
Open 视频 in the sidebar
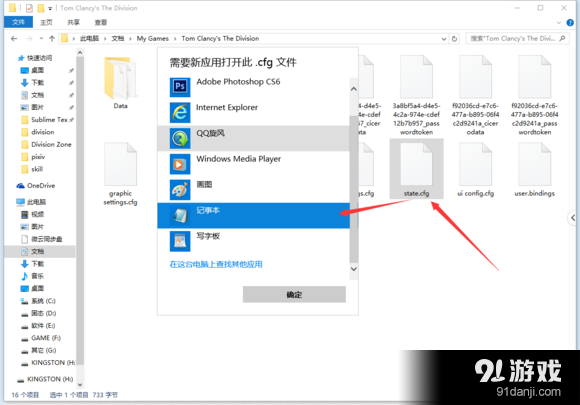[33, 214]
